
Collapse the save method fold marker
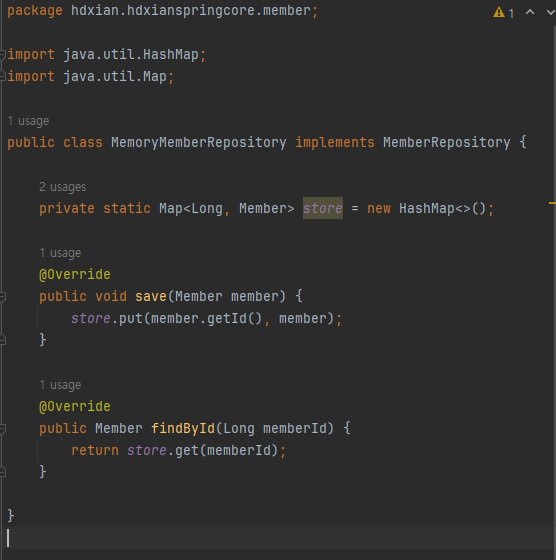click(2, 296)
